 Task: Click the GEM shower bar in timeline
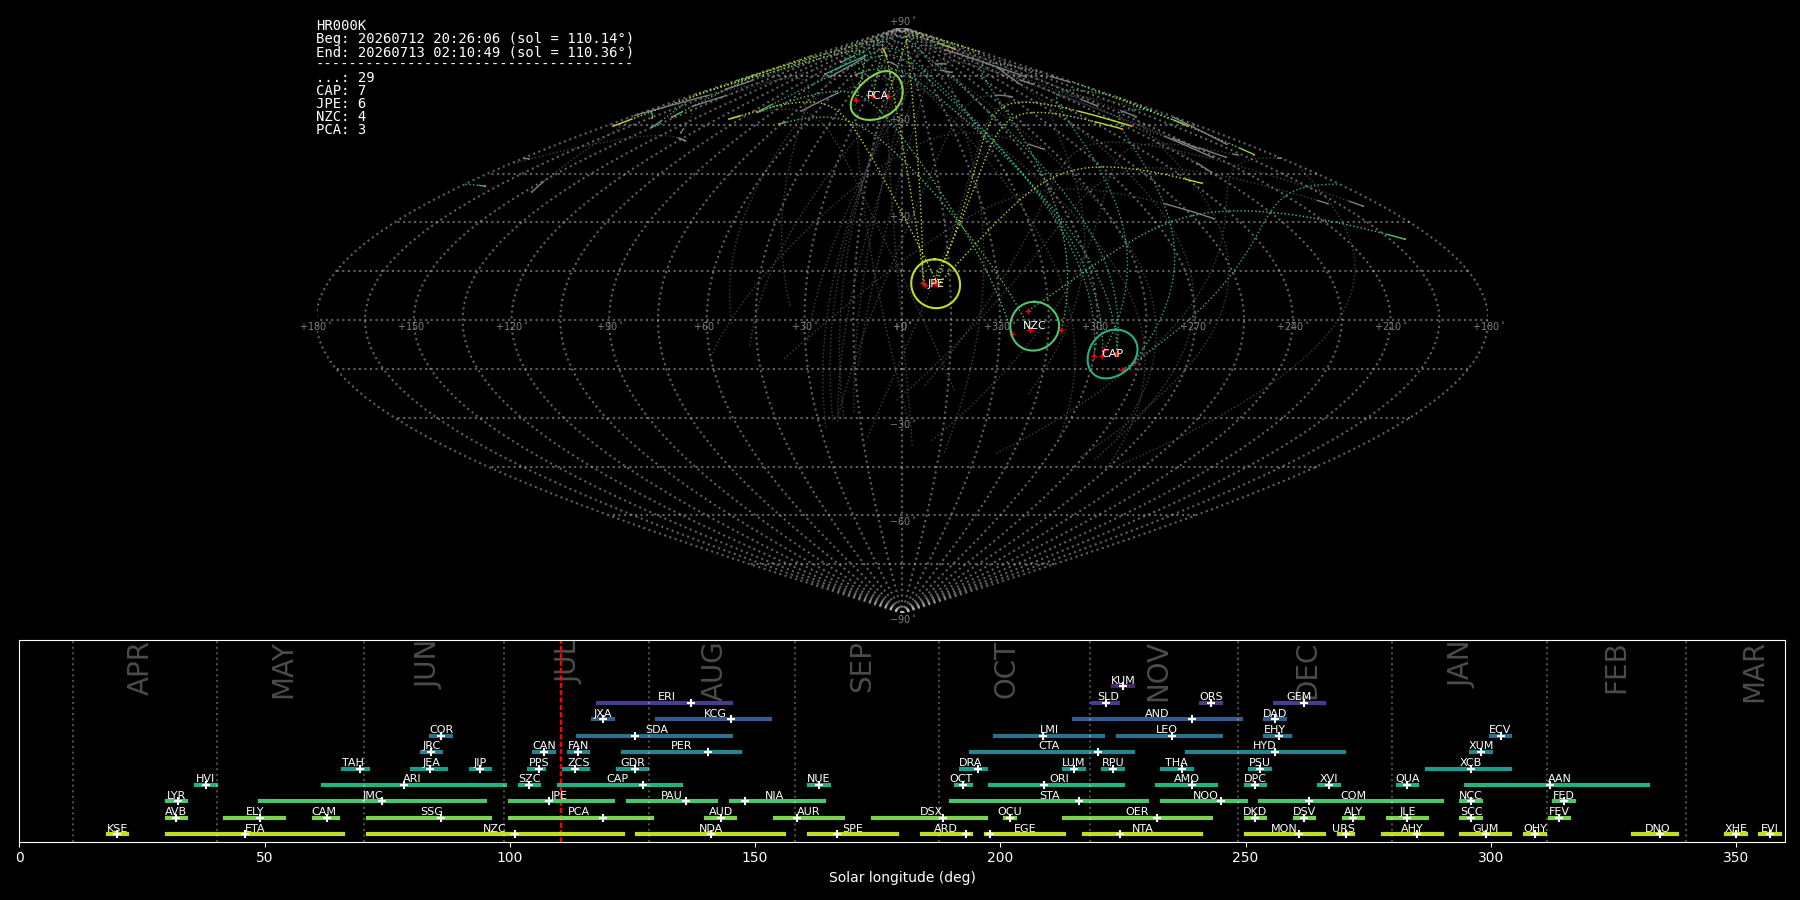click(1299, 703)
